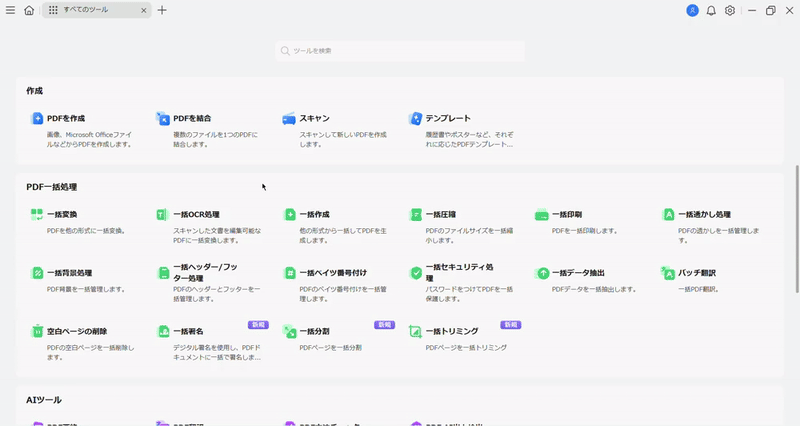Open the hamburger menu icon

click(x=10, y=10)
